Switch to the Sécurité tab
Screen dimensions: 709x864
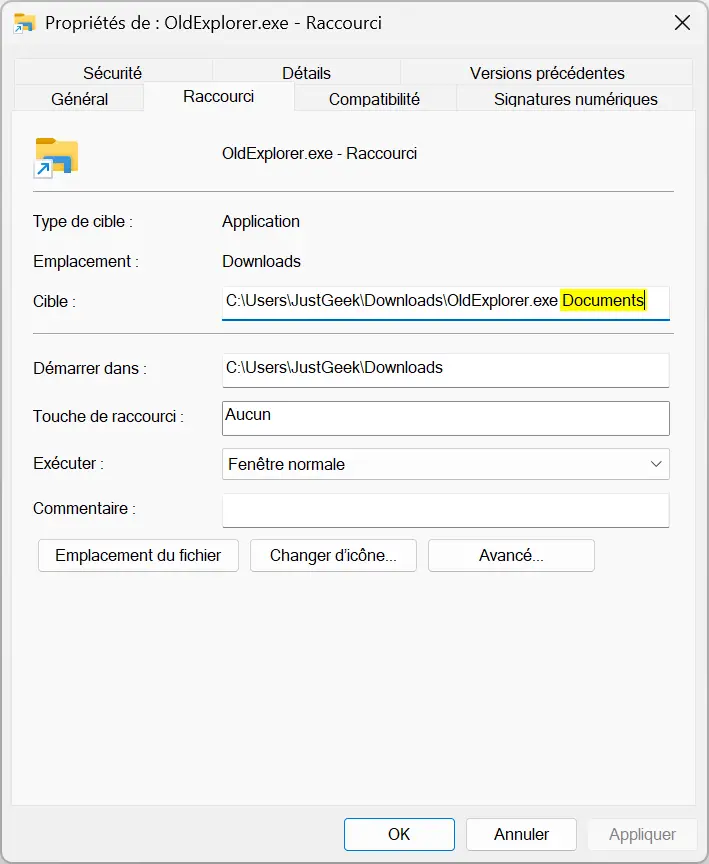pyautogui.click(x=112, y=73)
